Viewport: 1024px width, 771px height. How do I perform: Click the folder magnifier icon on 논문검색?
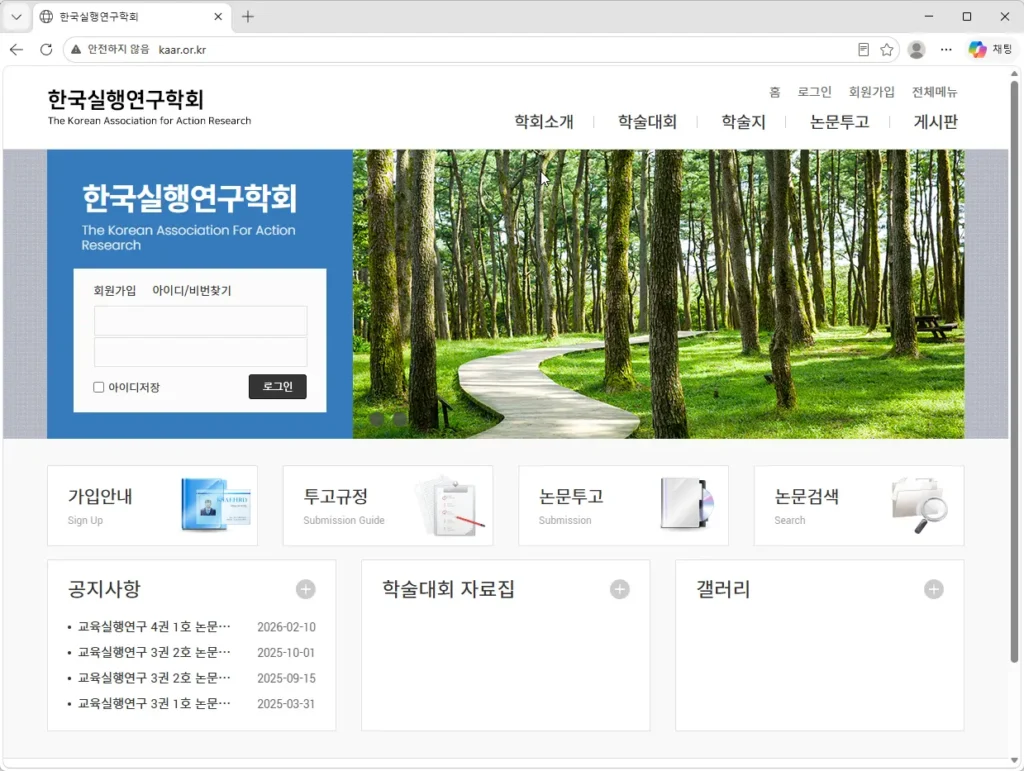click(920, 505)
